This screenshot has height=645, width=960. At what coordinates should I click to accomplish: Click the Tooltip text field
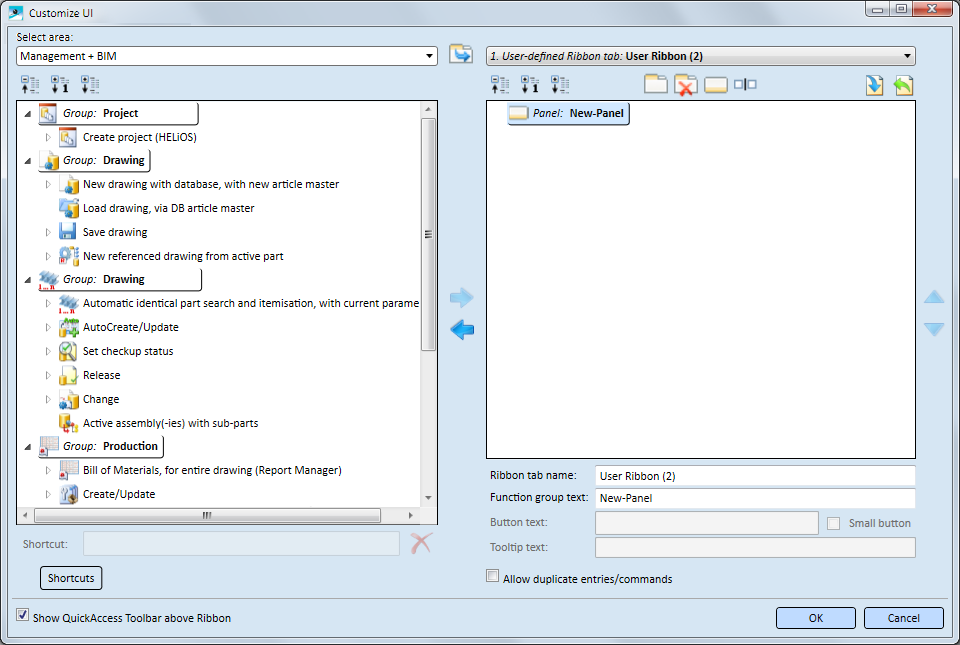pos(755,548)
